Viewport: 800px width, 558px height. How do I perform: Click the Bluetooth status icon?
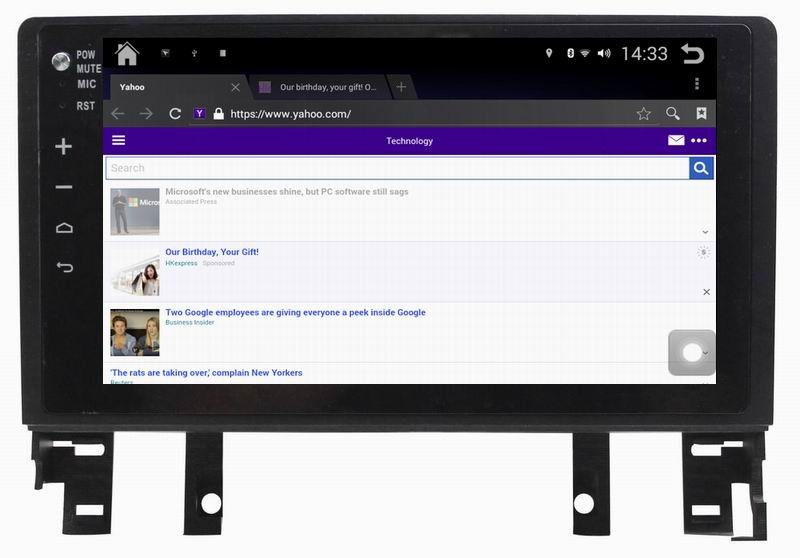tap(570, 53)
